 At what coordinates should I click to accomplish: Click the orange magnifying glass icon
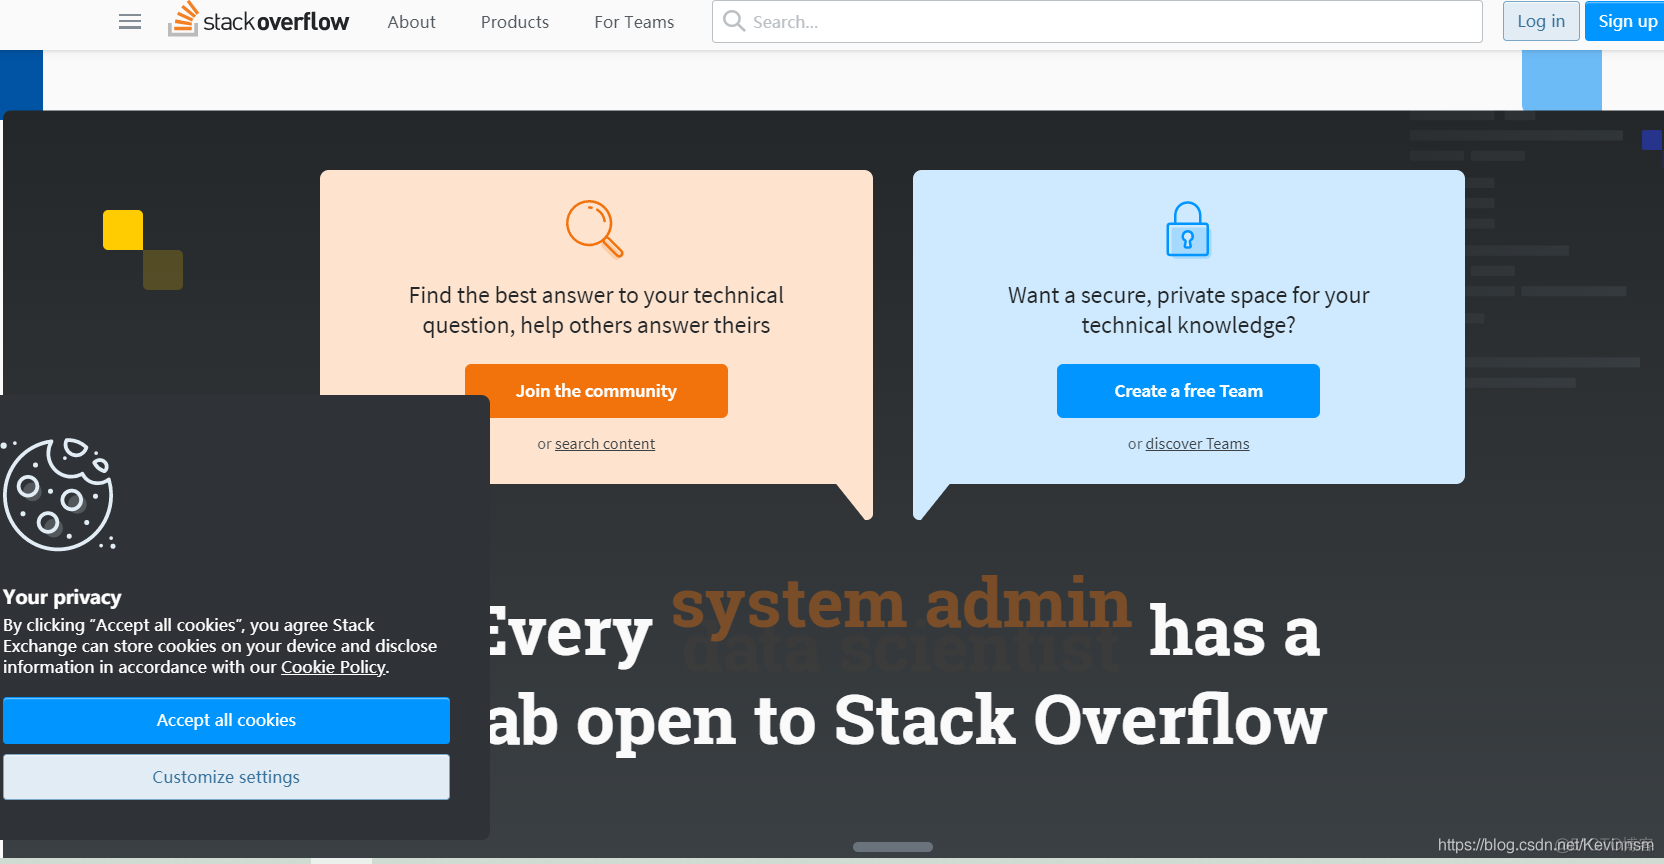pos(595,229)
